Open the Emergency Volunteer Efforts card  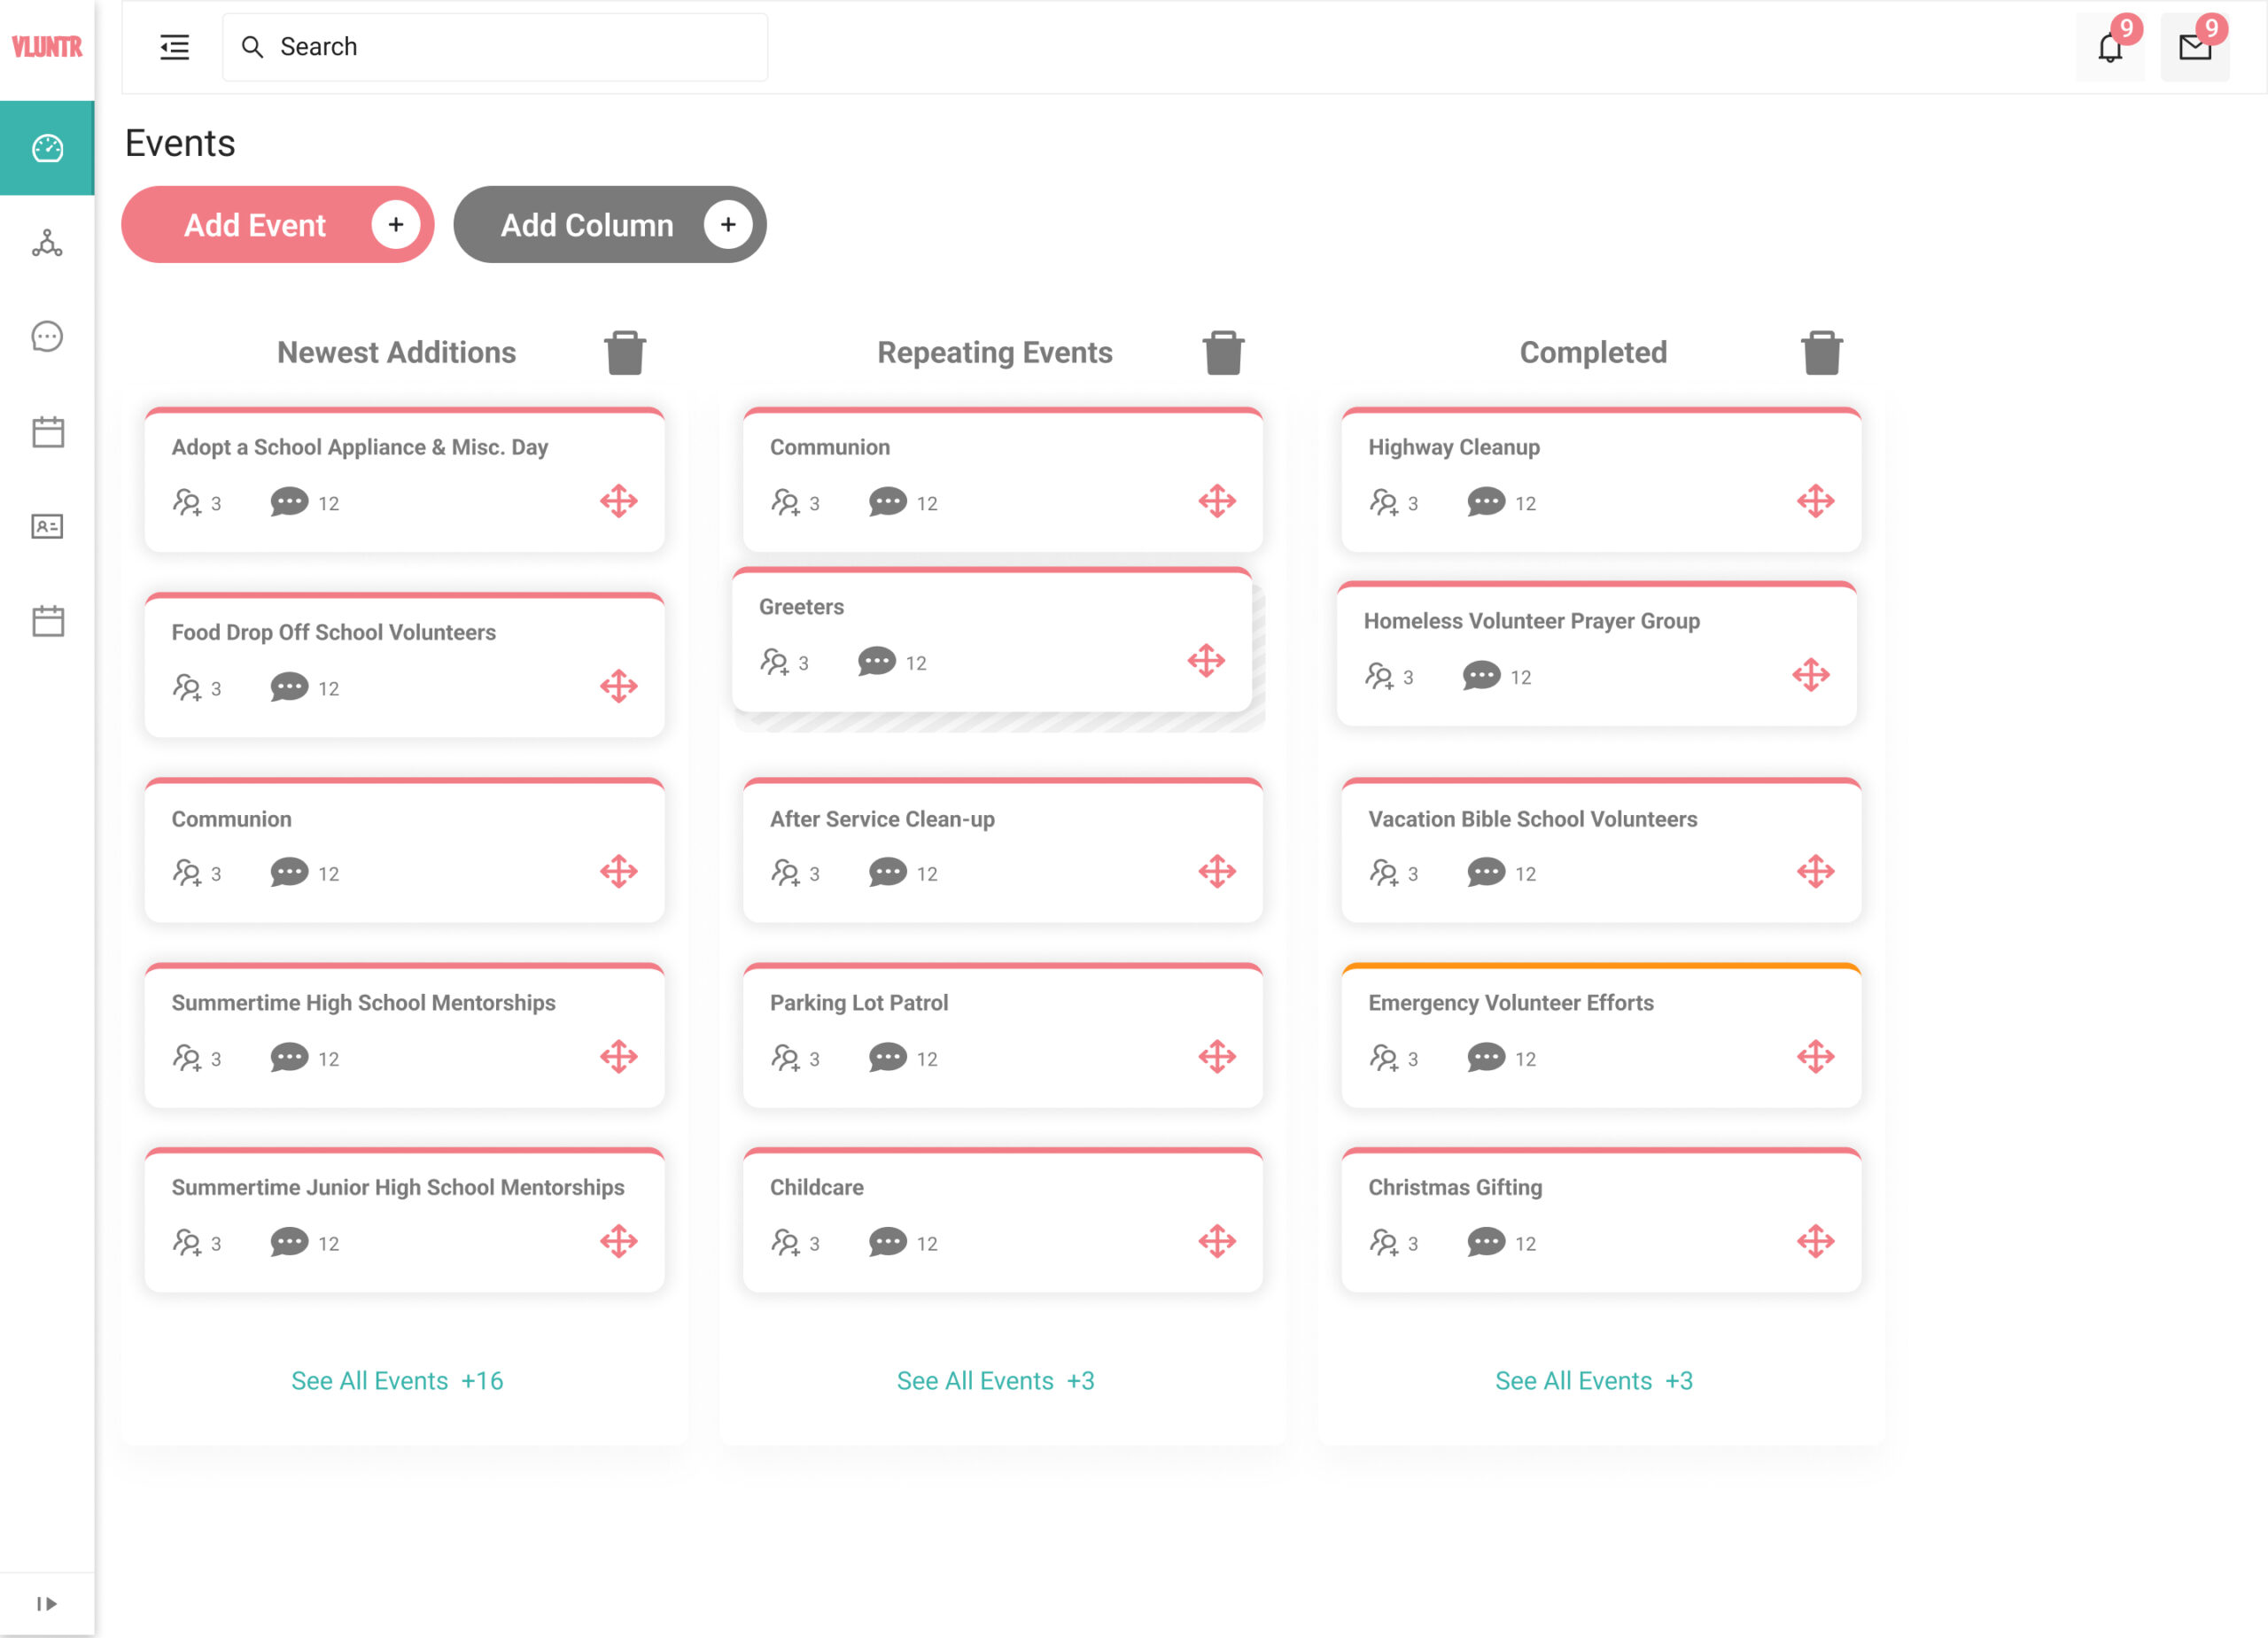(x=1510, y=1003)
